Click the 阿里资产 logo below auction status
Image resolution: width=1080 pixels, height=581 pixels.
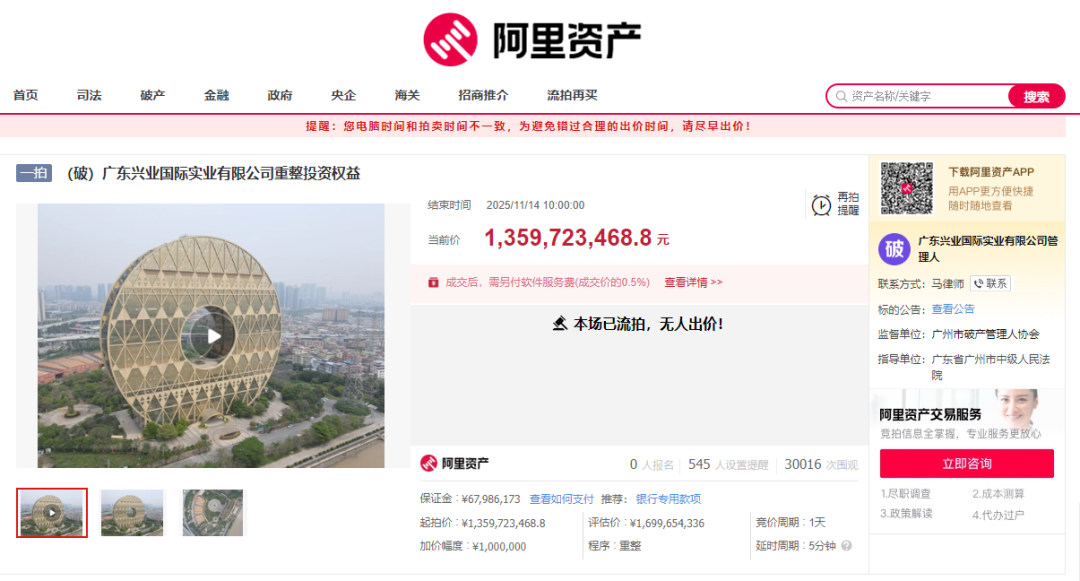[x=455, y=463]
